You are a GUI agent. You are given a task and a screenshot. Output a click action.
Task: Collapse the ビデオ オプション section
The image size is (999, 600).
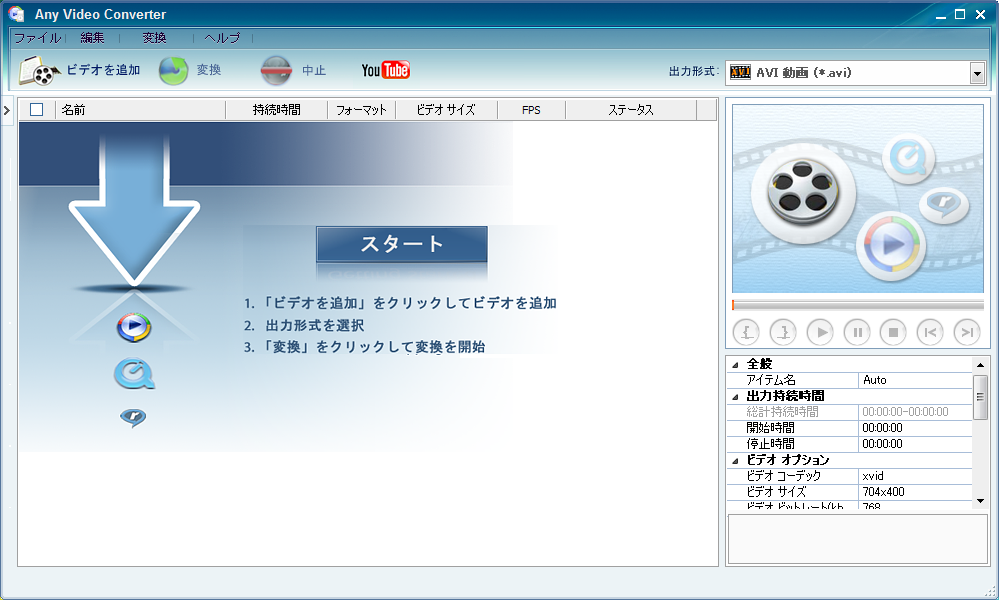point(735,461)
